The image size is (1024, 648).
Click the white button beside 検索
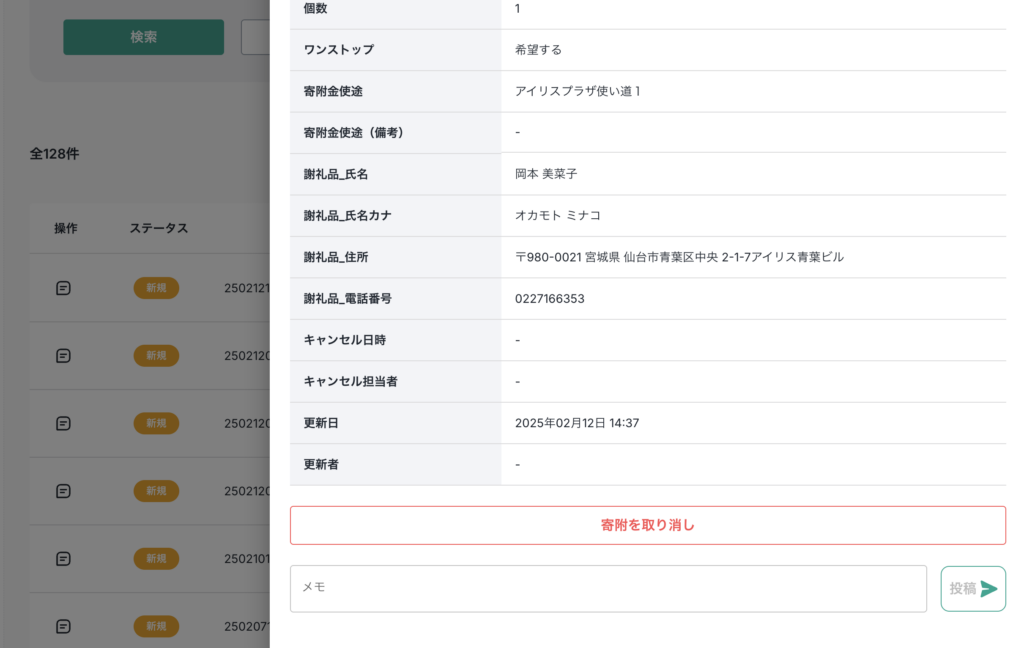[x=255, y=37]
